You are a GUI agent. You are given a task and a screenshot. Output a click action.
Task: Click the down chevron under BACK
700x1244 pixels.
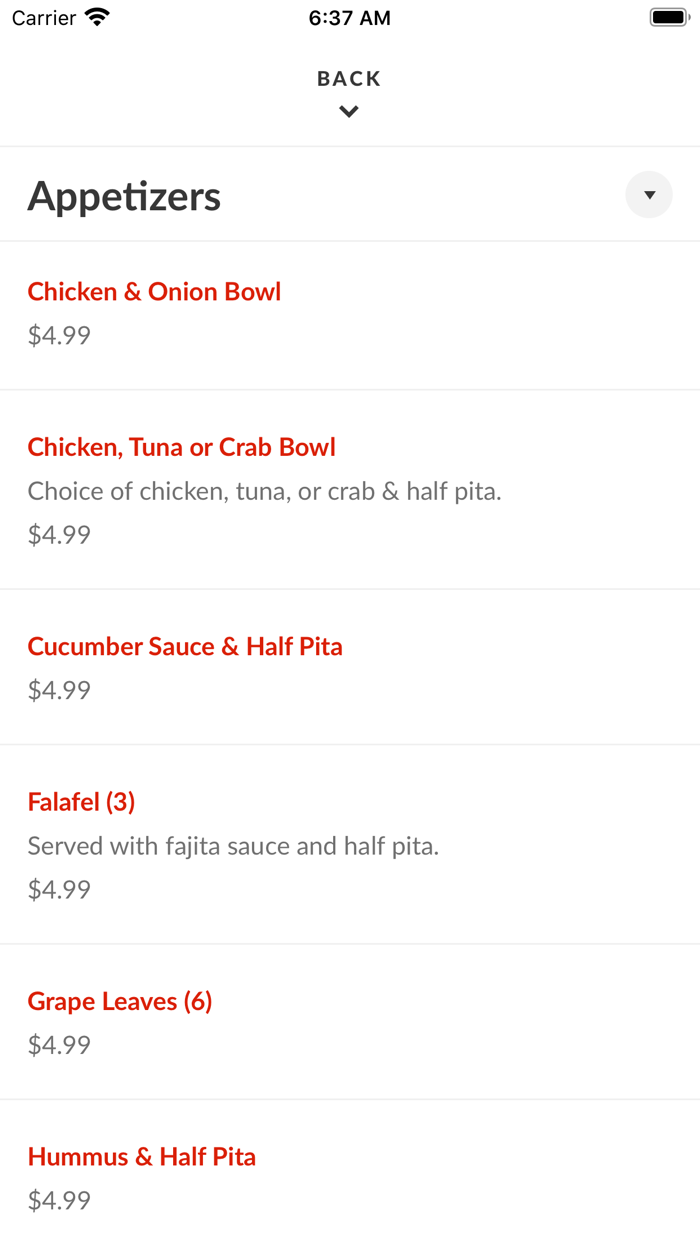point(349,112)
